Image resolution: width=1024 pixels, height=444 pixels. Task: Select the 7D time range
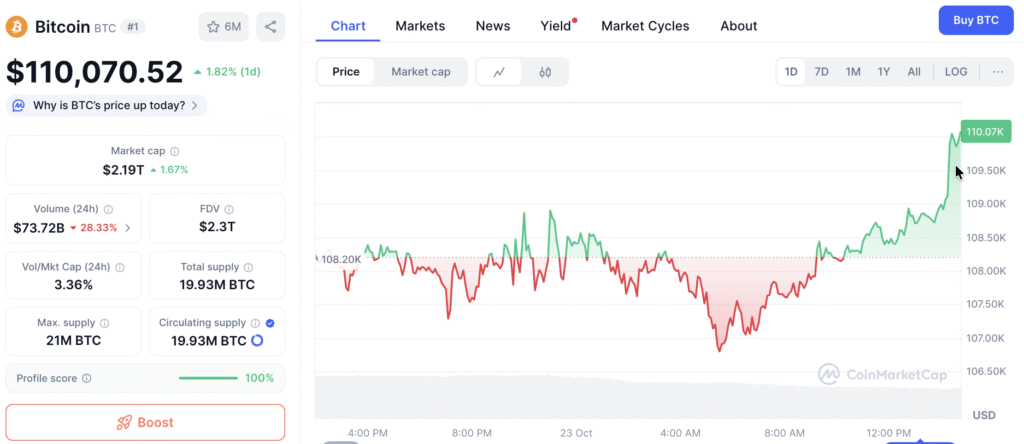coord(821,72)
